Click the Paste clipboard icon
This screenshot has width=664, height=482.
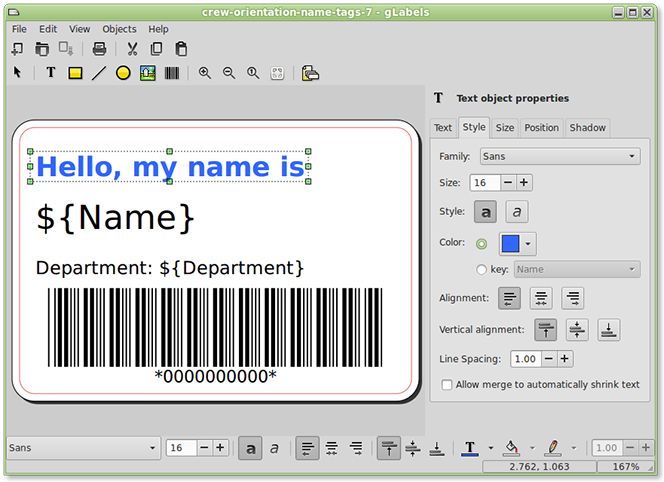click(x=181, y=49)
